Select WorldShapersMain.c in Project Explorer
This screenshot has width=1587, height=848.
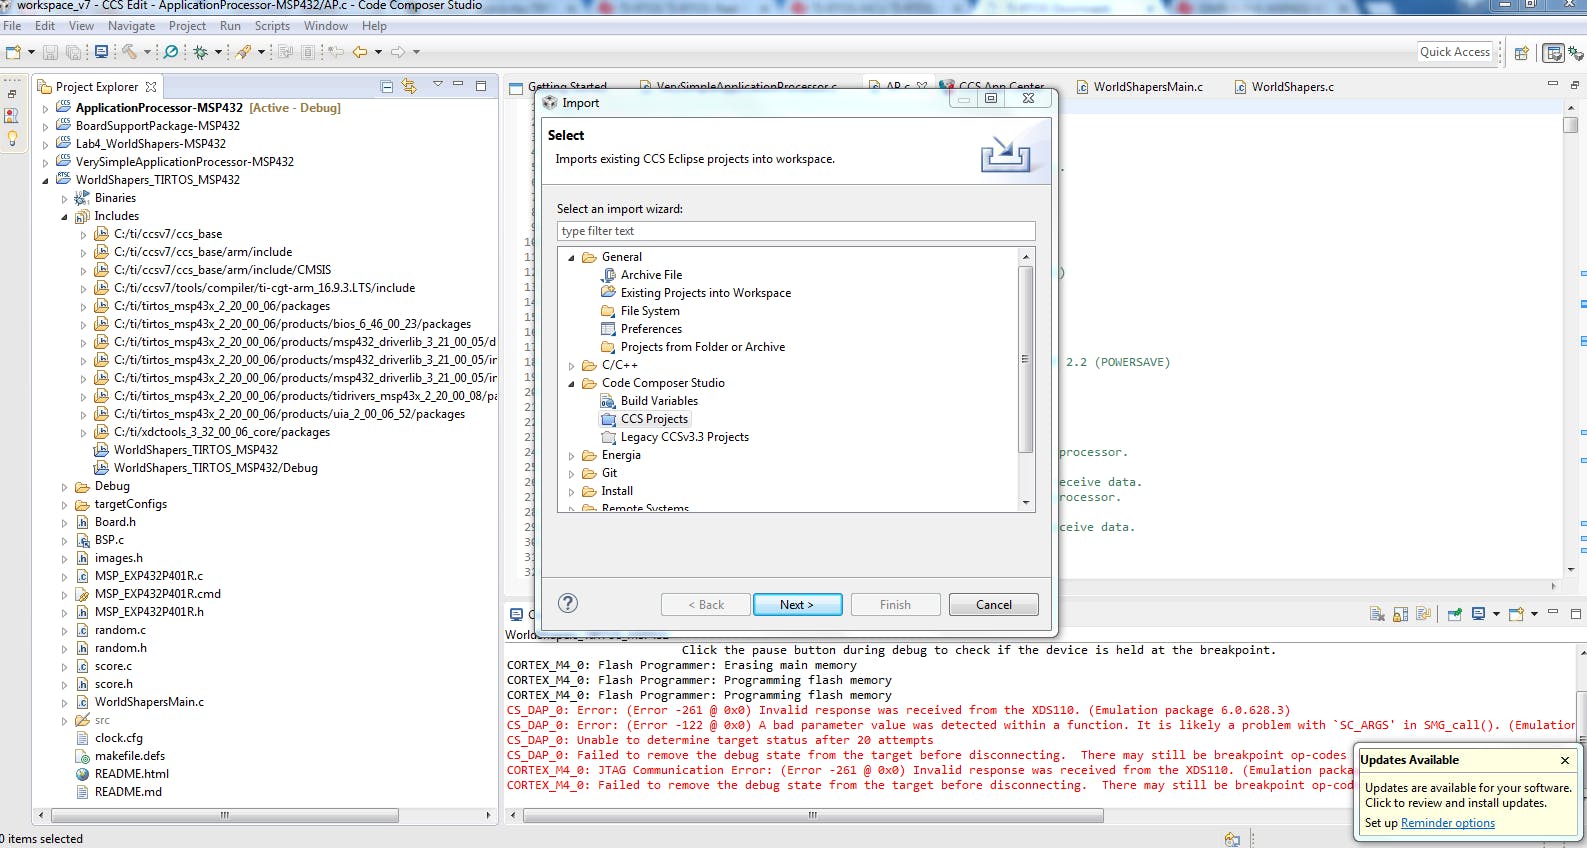tap(149, 702)
